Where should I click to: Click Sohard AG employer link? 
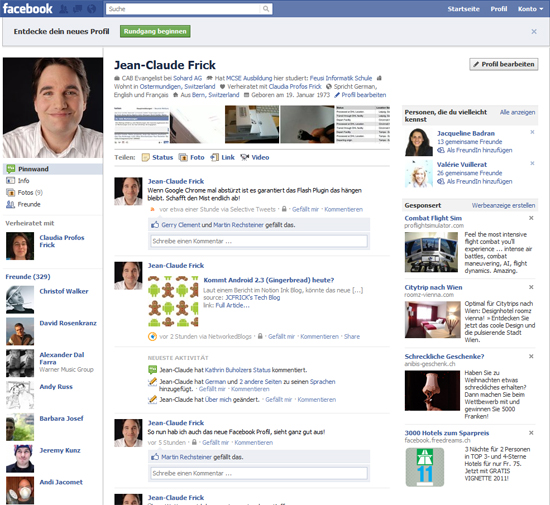click(188, 78)
